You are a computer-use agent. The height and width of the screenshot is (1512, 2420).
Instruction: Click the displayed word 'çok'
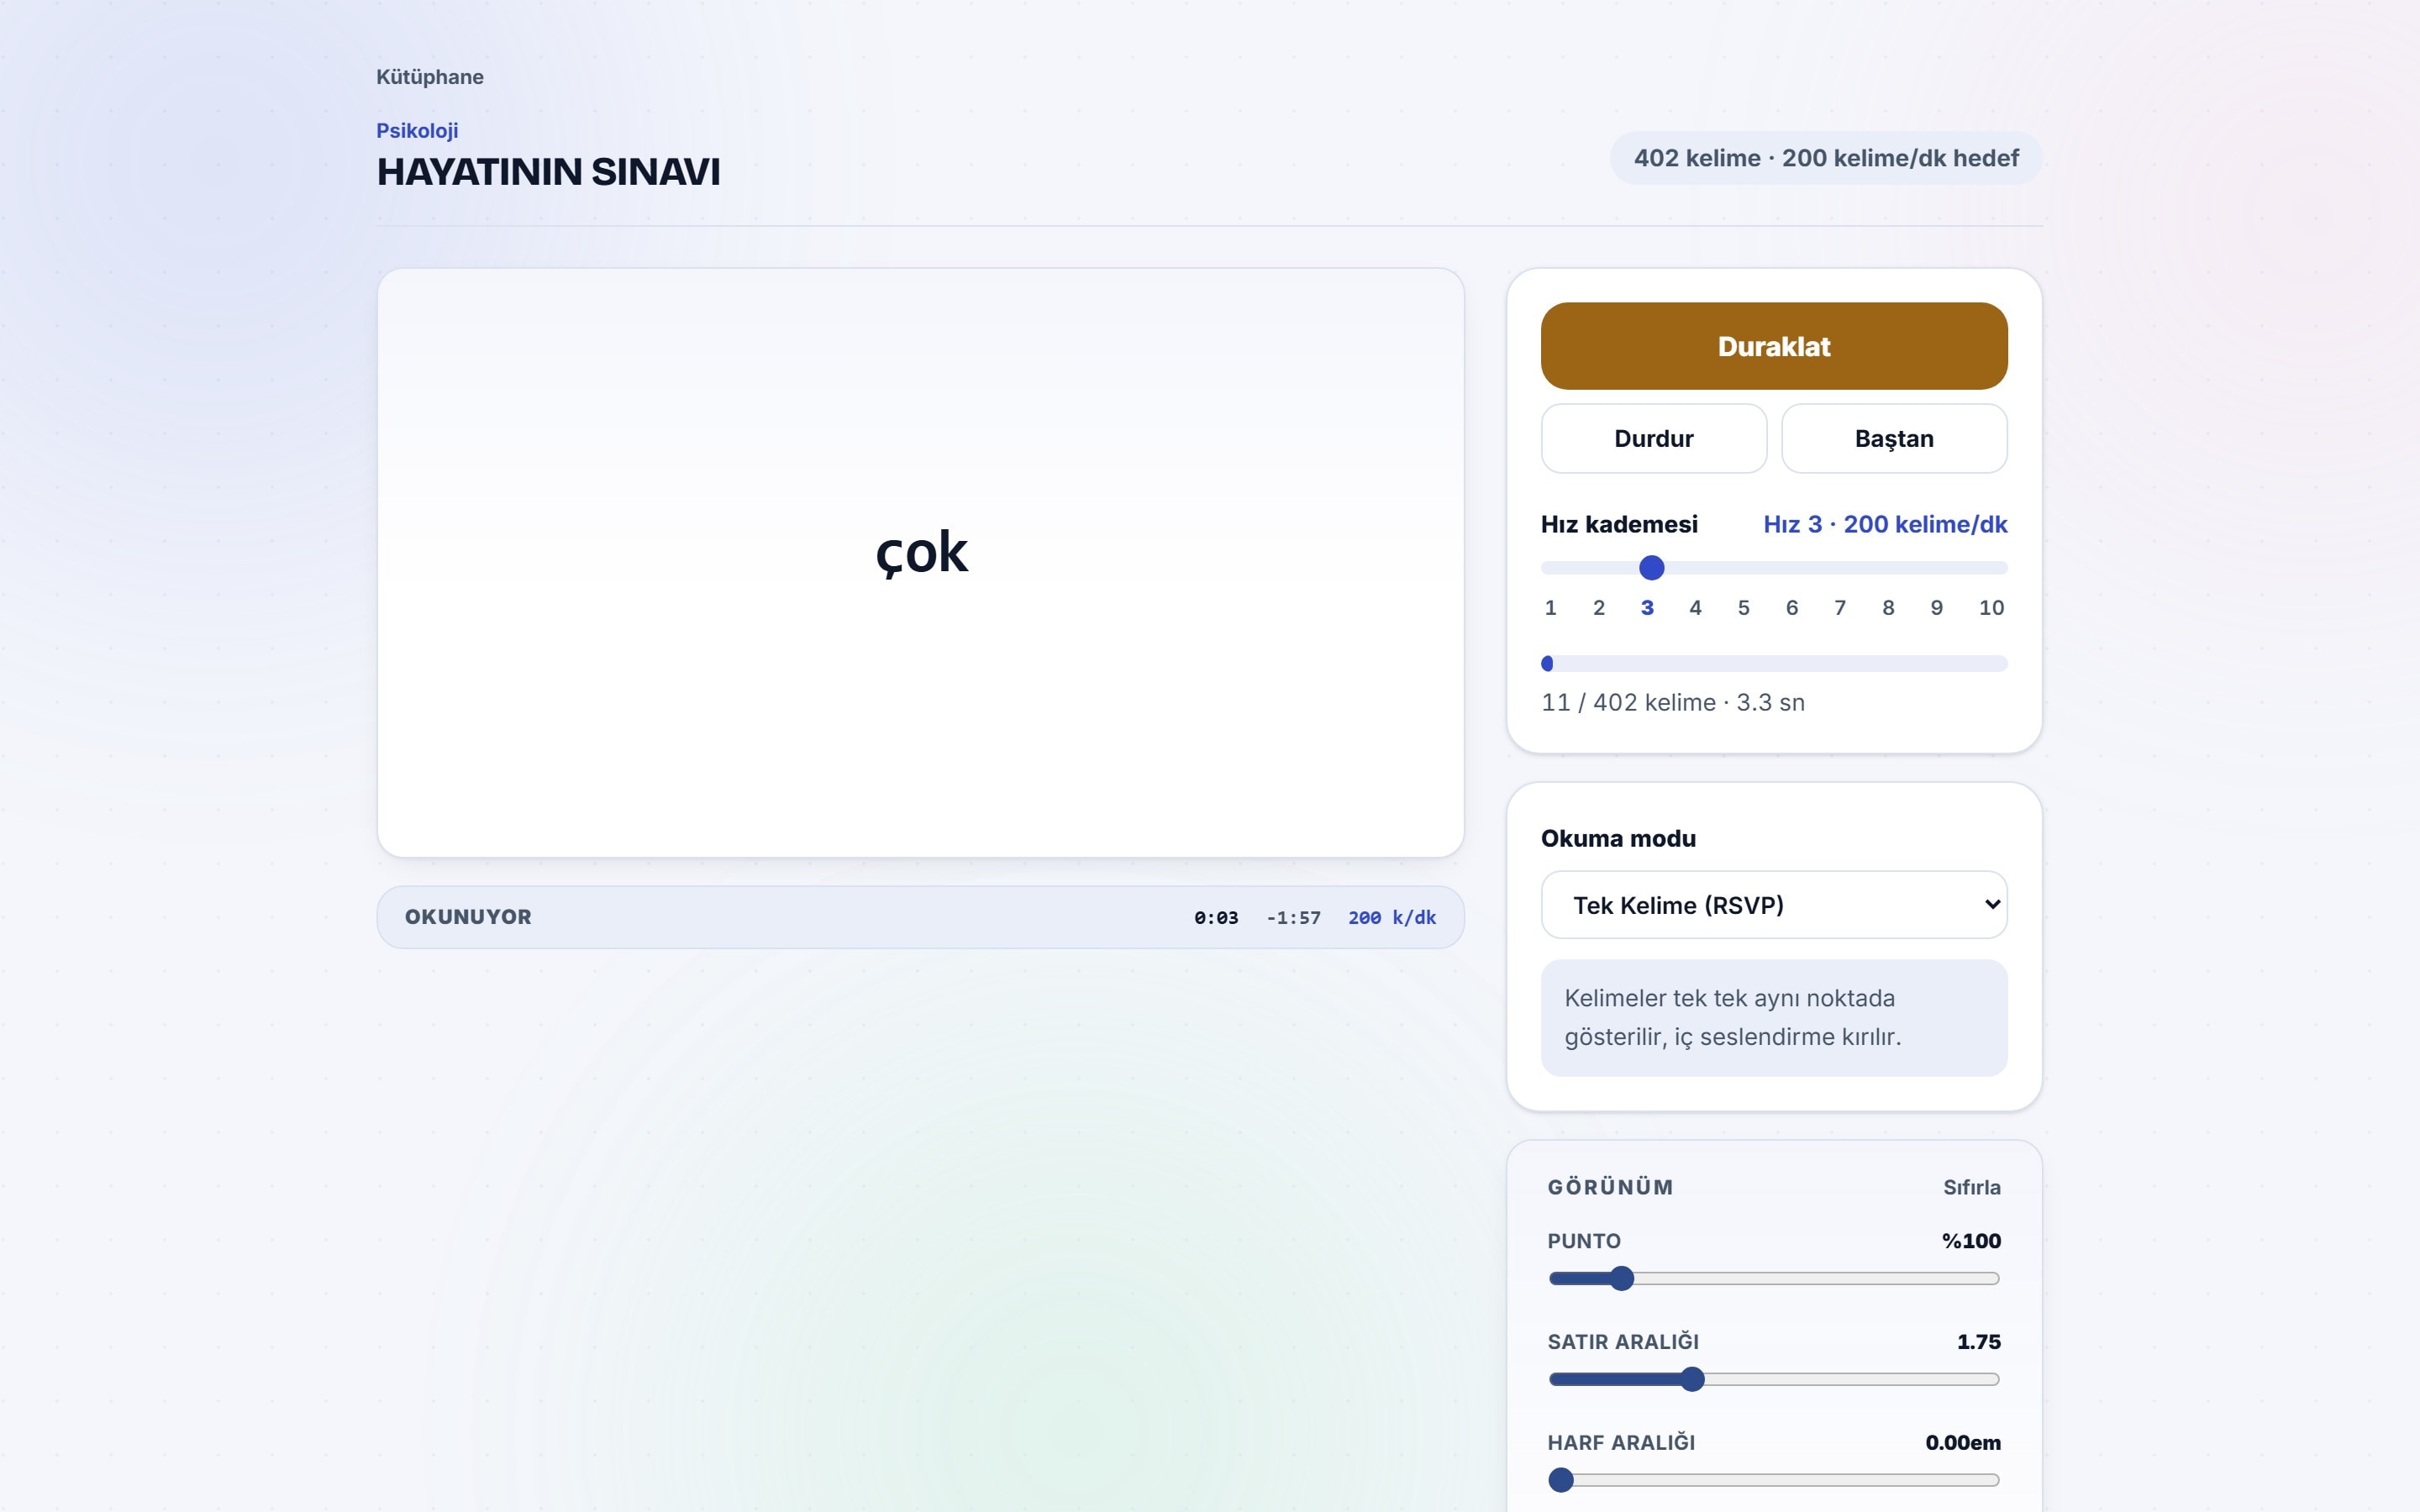[x=921, y=553]
